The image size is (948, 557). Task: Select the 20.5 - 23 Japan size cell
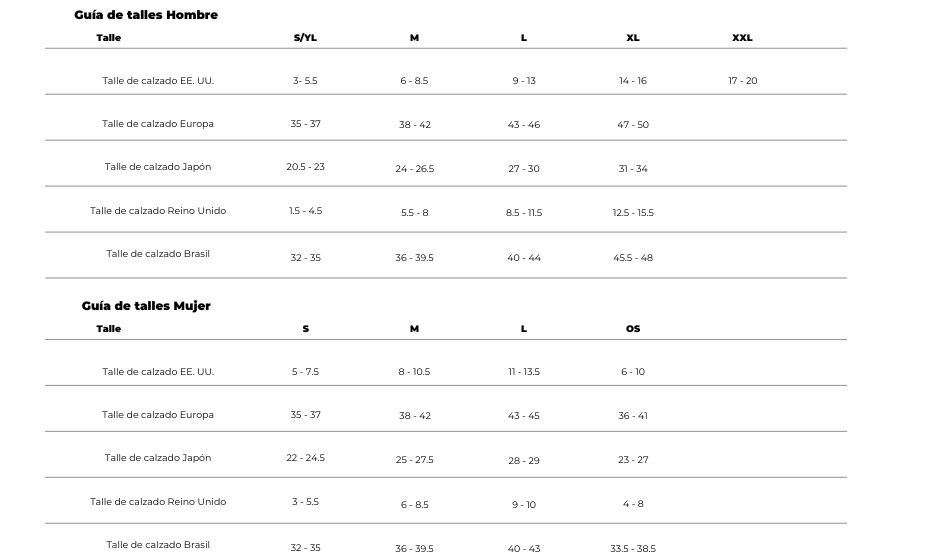tap(305, 167)
